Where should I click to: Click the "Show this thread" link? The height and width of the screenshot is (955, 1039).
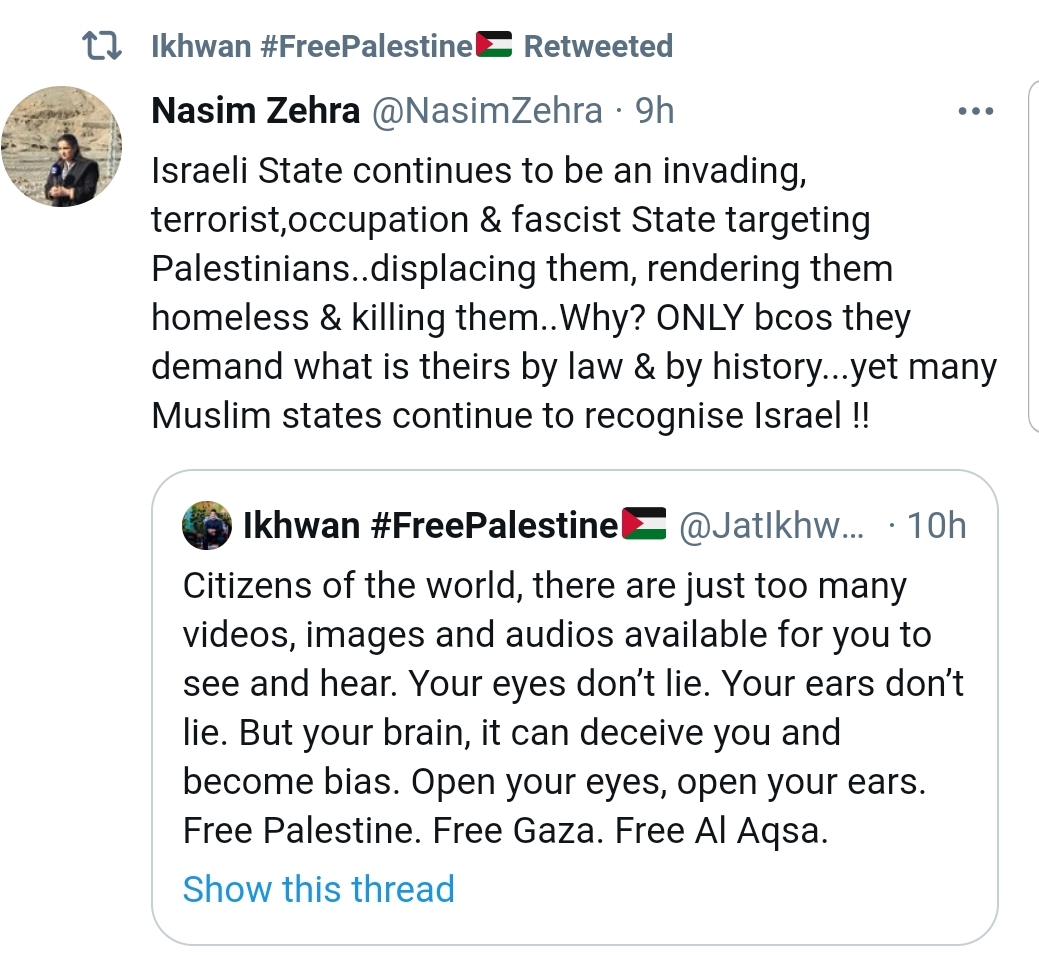318,889
